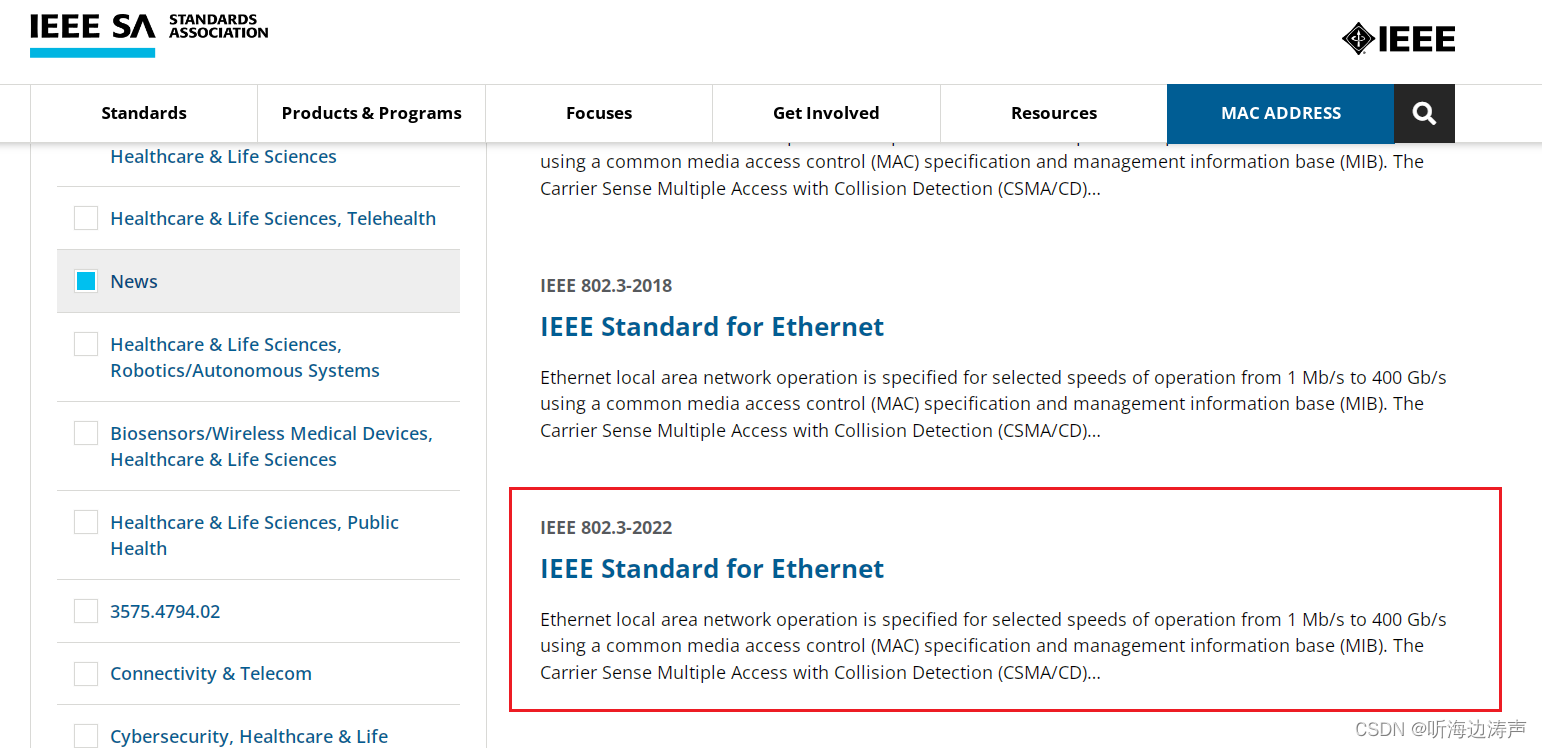Check the 3575.4794.02 filter
The image size is (1542, 748).
click(x=85, y=610)
